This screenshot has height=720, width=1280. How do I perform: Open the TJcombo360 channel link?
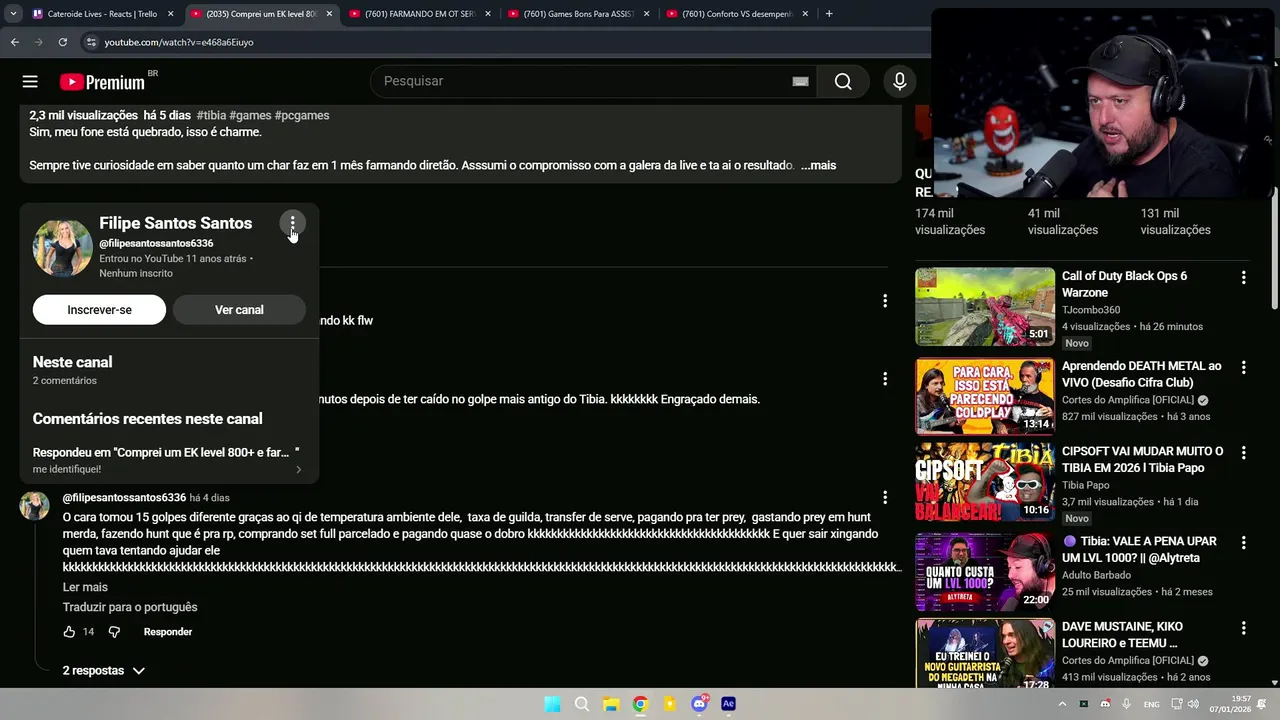click(1091, 310)
